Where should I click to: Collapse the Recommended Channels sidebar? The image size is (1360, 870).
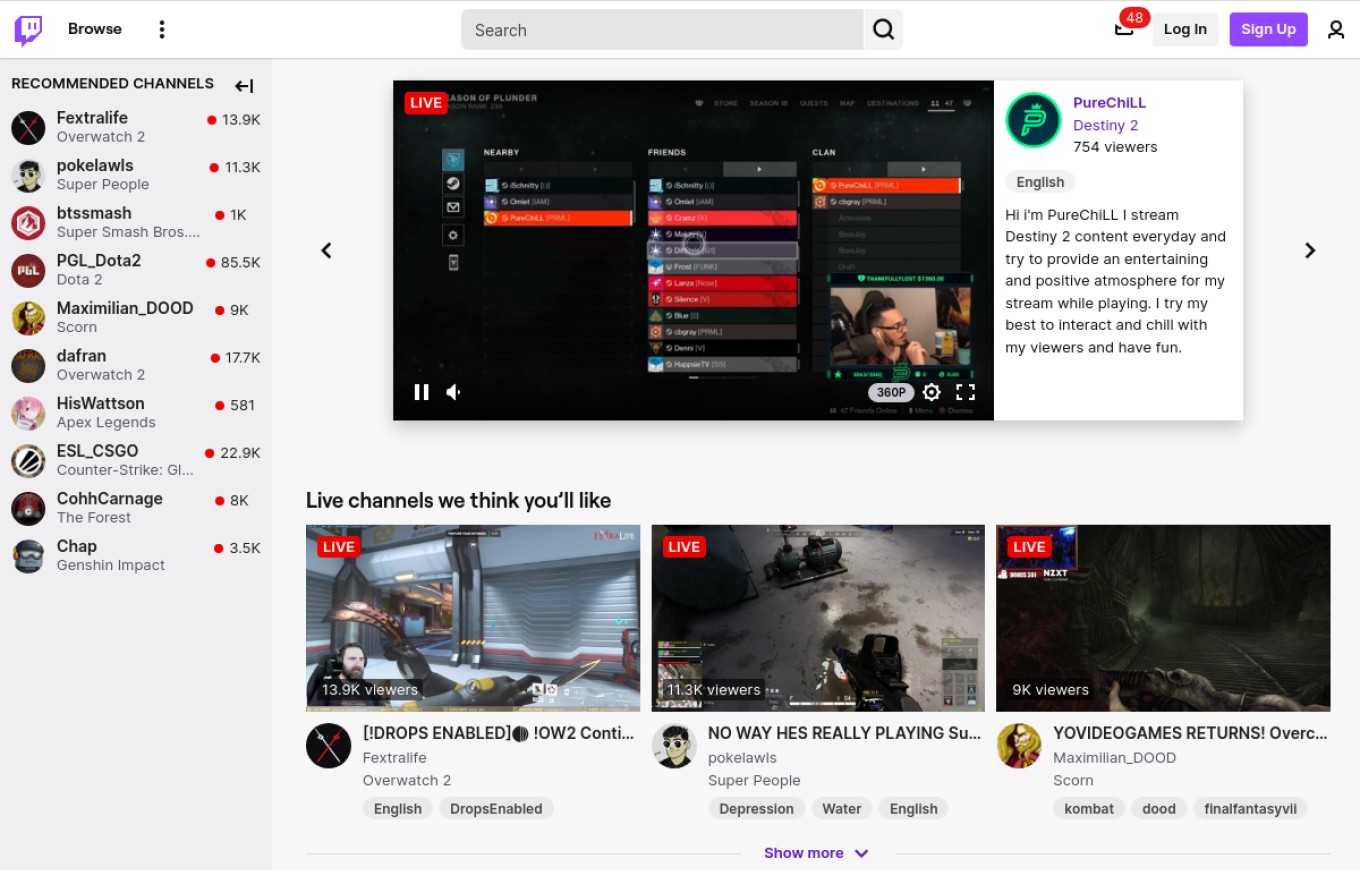click(244, 86)
